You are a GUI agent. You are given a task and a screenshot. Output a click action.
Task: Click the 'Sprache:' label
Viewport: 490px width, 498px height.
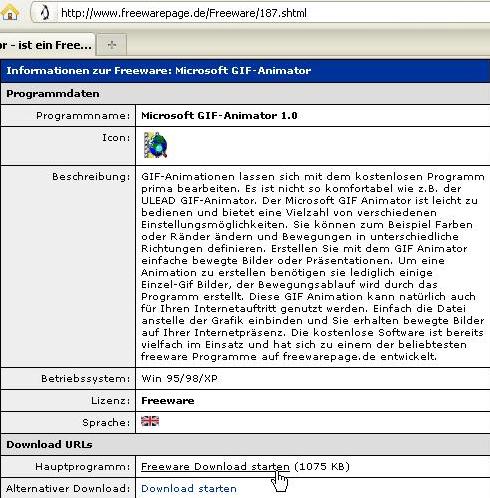(106, 422)
